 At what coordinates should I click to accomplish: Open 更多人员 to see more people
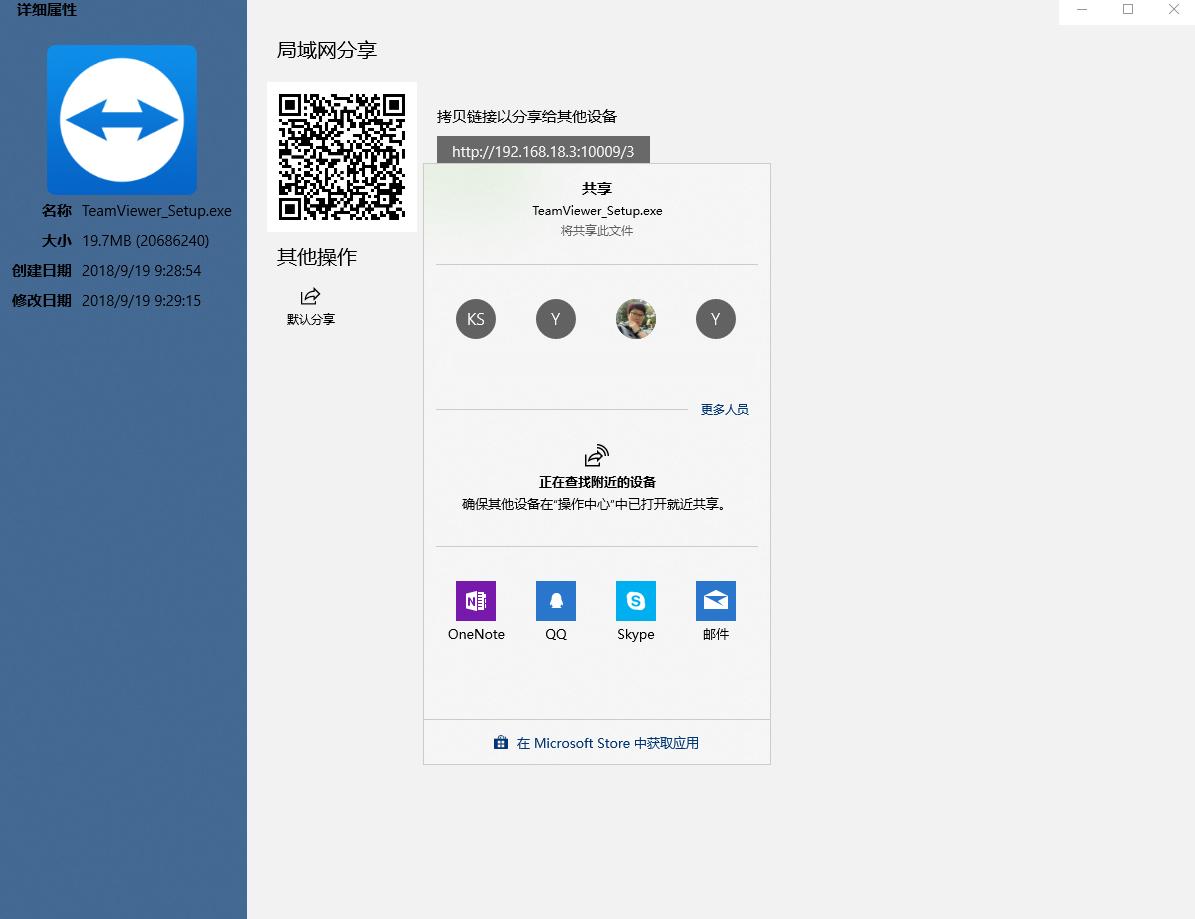tap(724, 409)
